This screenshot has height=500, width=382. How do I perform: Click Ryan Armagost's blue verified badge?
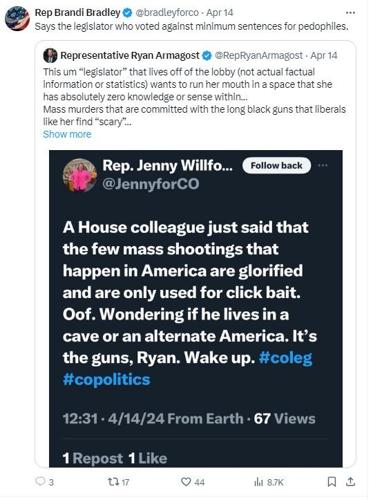pos(207,55)
